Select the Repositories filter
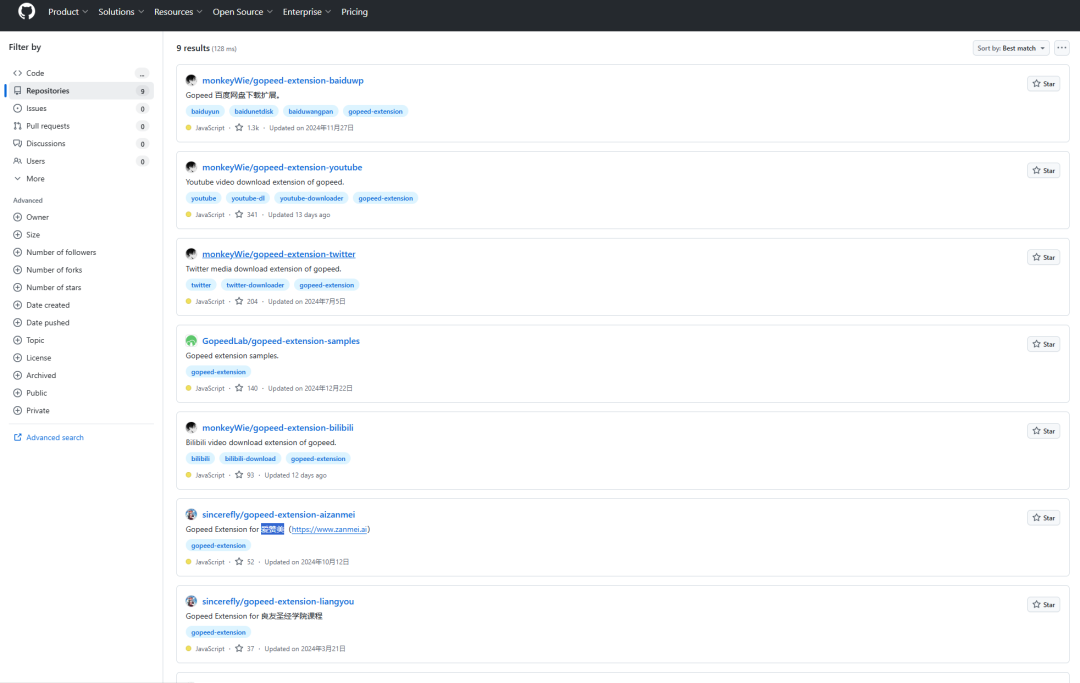The image size is (1080, 683). click(79, 91)
